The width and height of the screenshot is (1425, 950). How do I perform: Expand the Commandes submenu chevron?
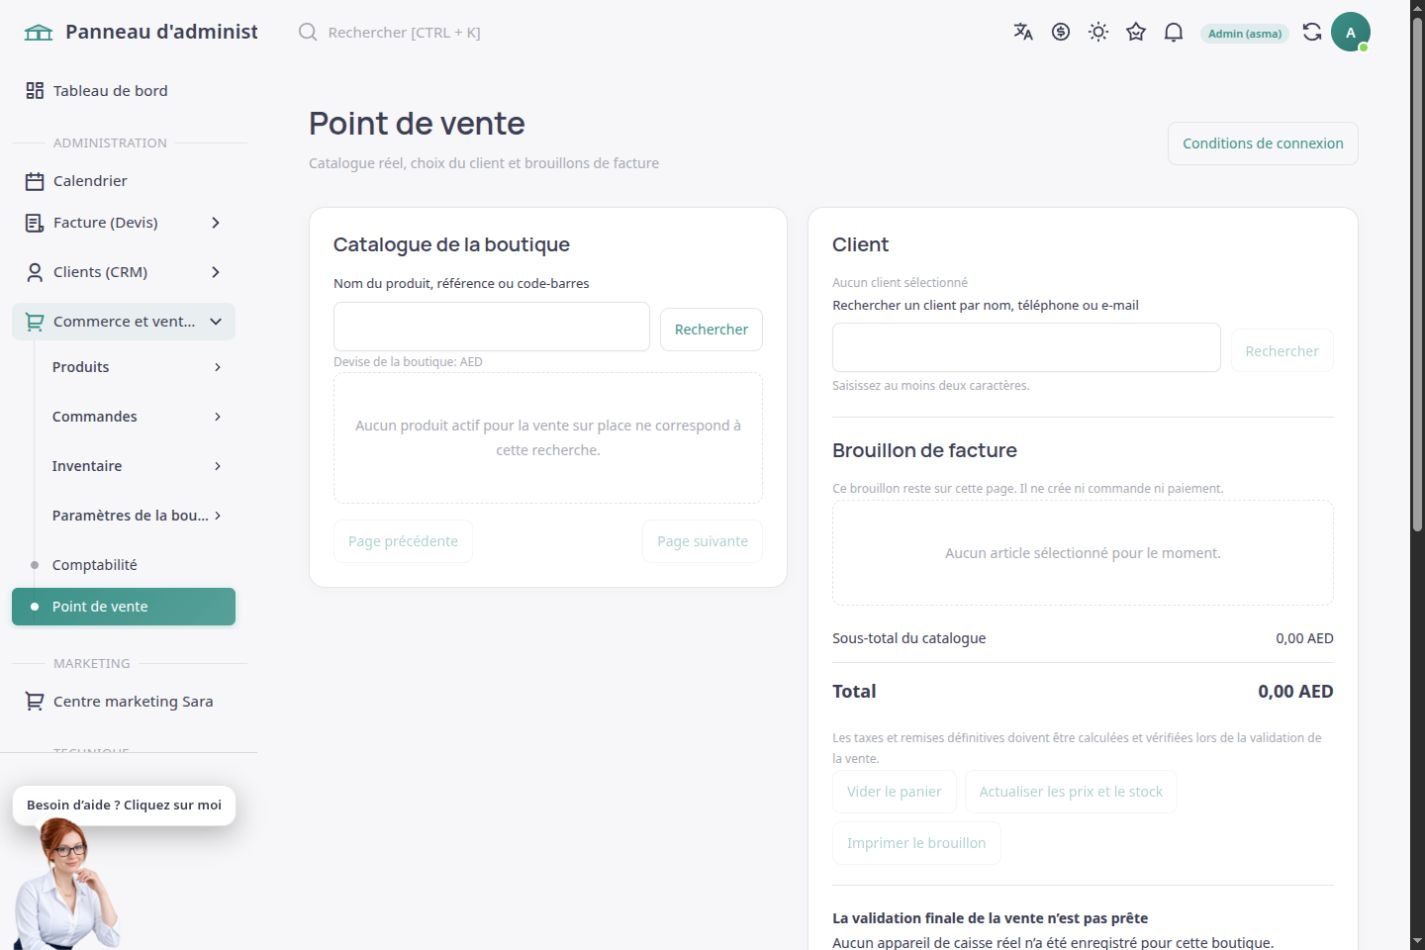click(x=217, y=417)
